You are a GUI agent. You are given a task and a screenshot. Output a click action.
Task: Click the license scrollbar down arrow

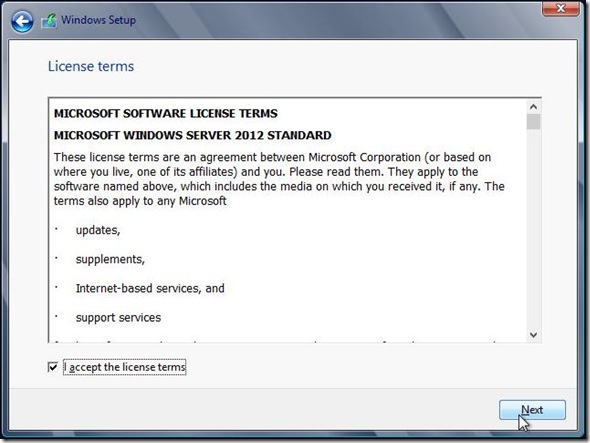tap(533, 334)
